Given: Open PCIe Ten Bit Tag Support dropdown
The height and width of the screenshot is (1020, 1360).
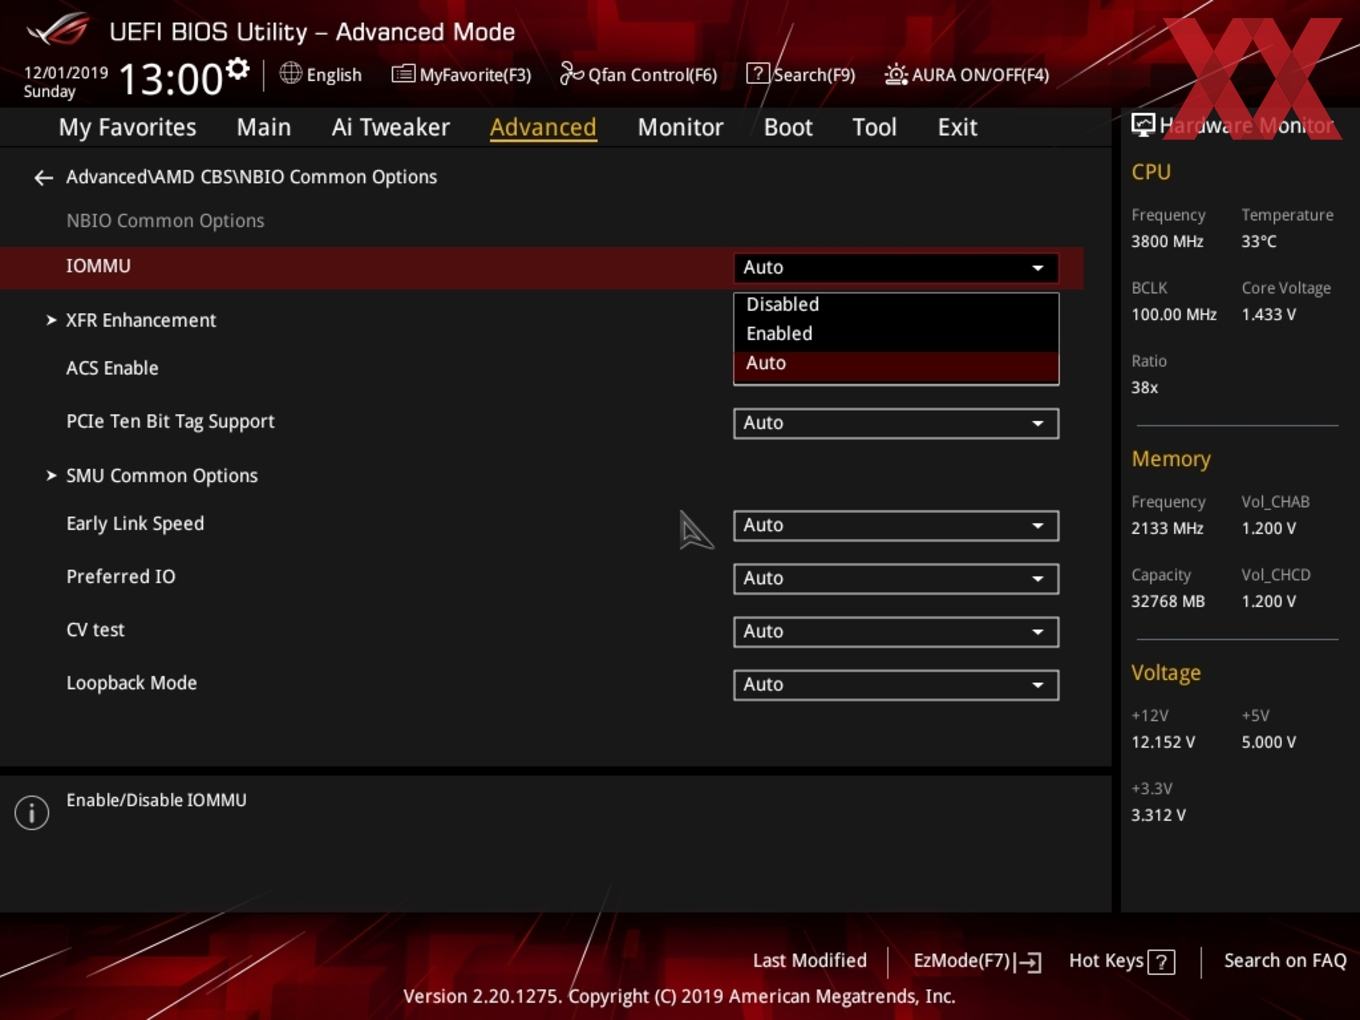Looking at the screenshot, I should click(896, 423).
